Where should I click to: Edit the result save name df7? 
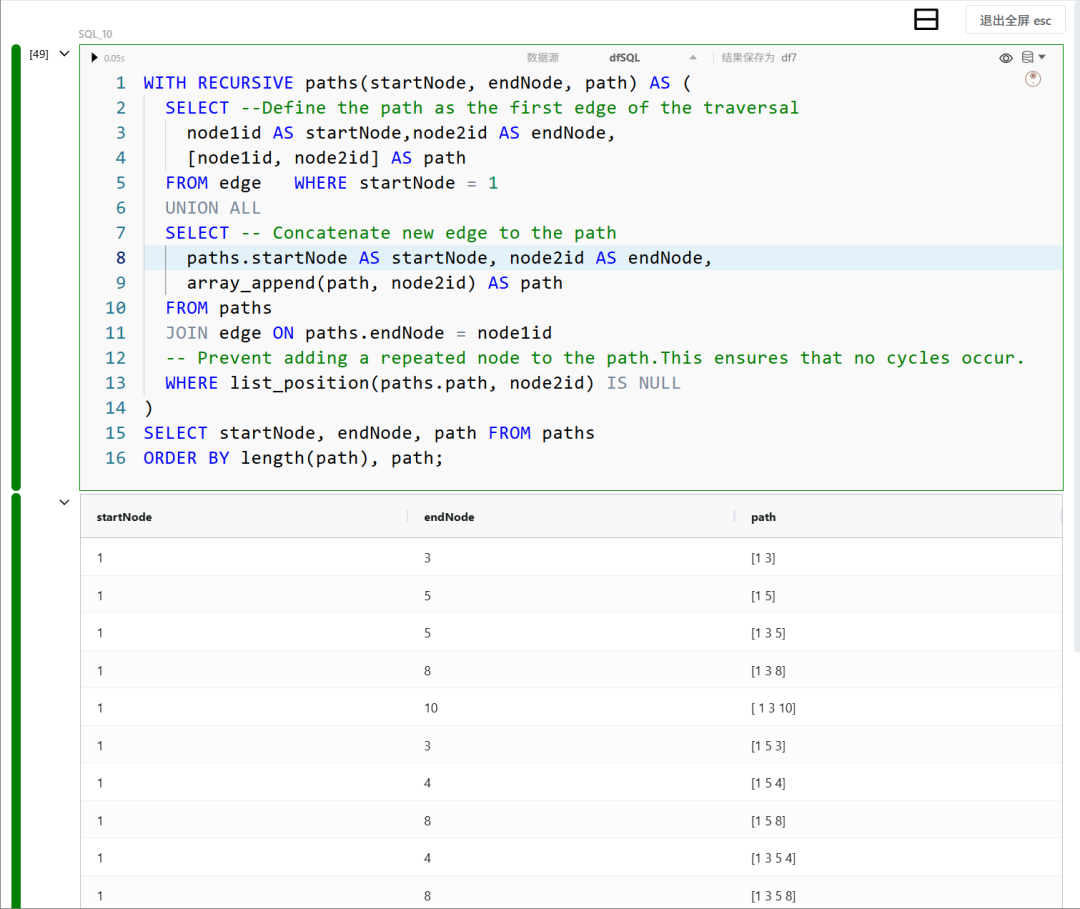pos(789,58)
